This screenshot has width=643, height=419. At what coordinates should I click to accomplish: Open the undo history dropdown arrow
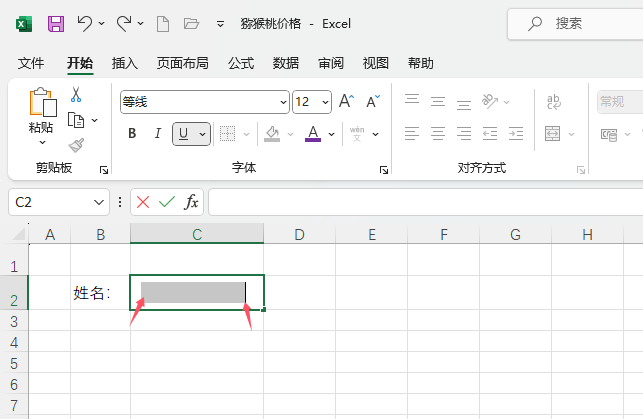tap(102, 24)
